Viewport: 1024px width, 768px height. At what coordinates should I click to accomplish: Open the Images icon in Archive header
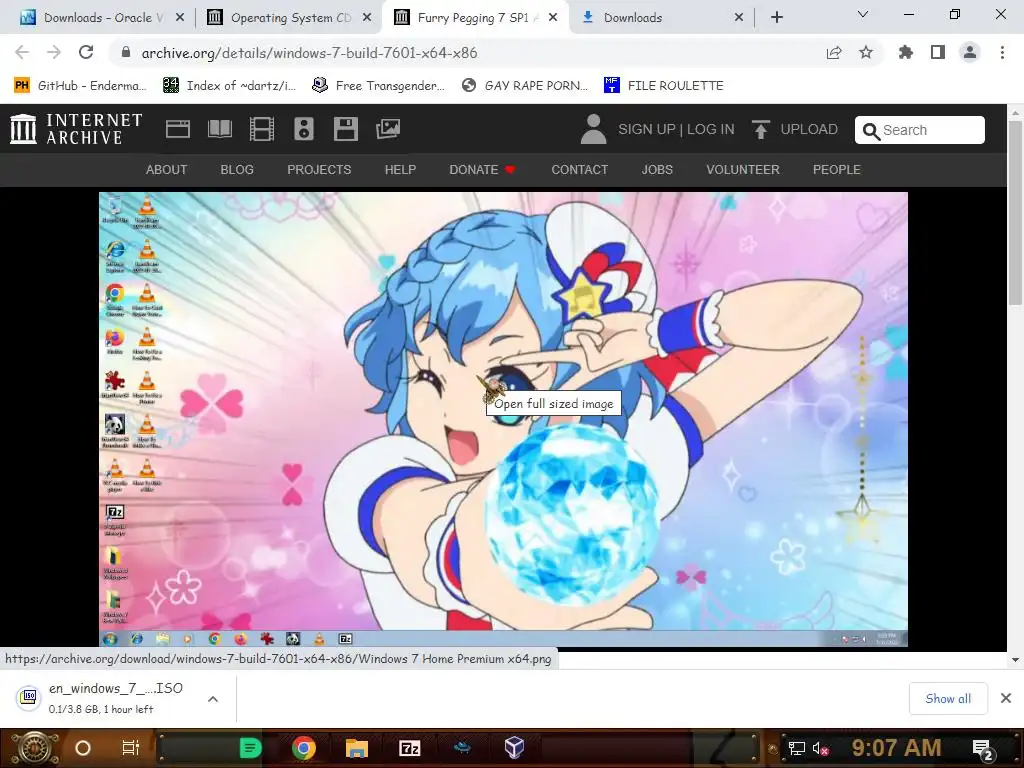(x=388, y=129)
